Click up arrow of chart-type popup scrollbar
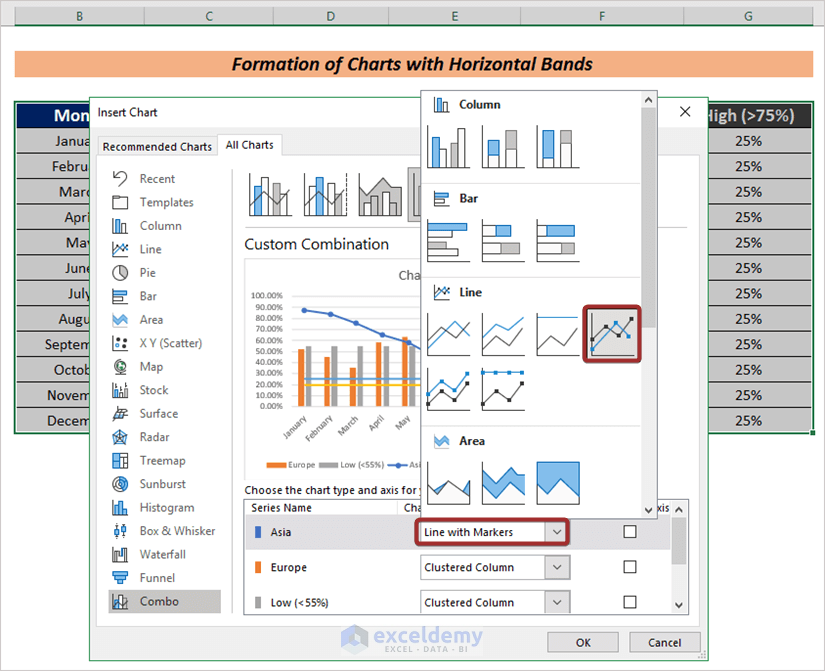 click(x=648, y=99)
